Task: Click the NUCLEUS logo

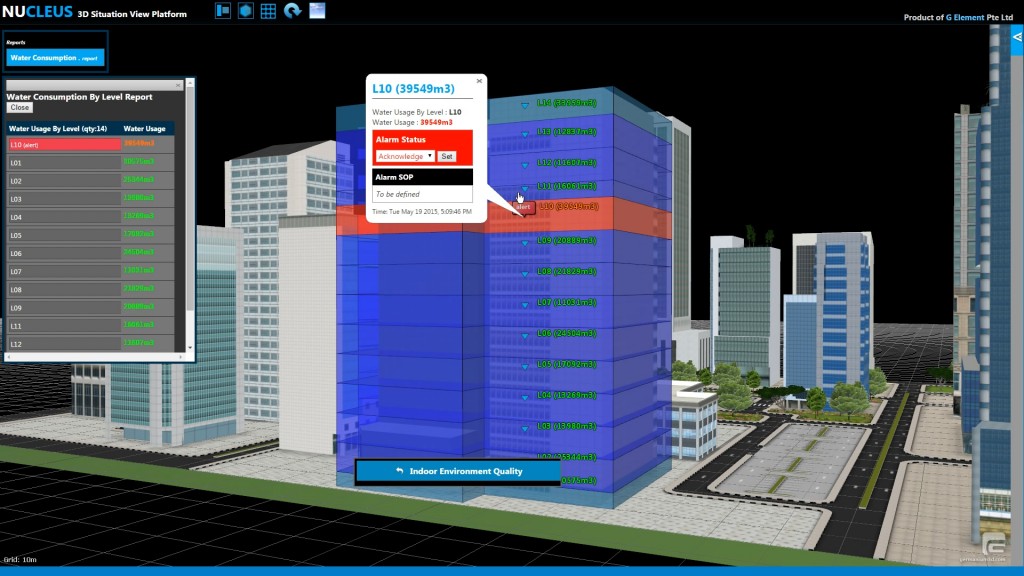Action: coord(37,12)
